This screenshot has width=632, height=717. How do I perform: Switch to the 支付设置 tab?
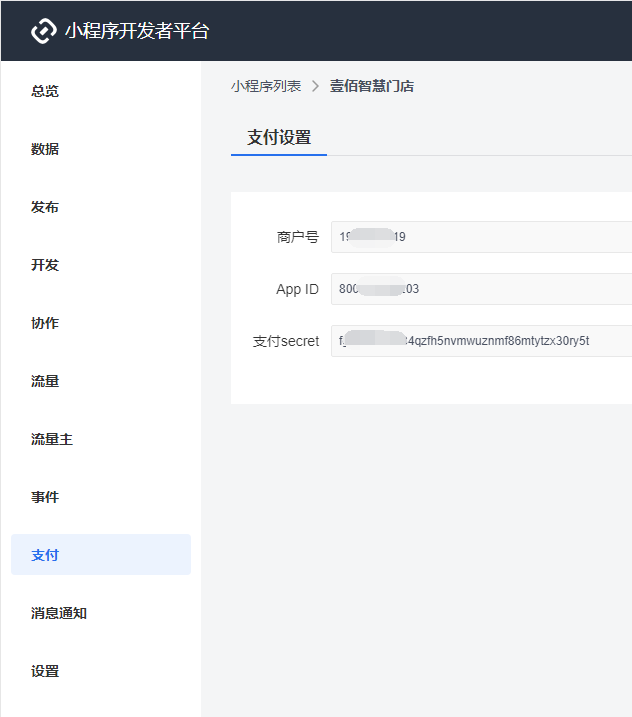[x=279, y=137]
